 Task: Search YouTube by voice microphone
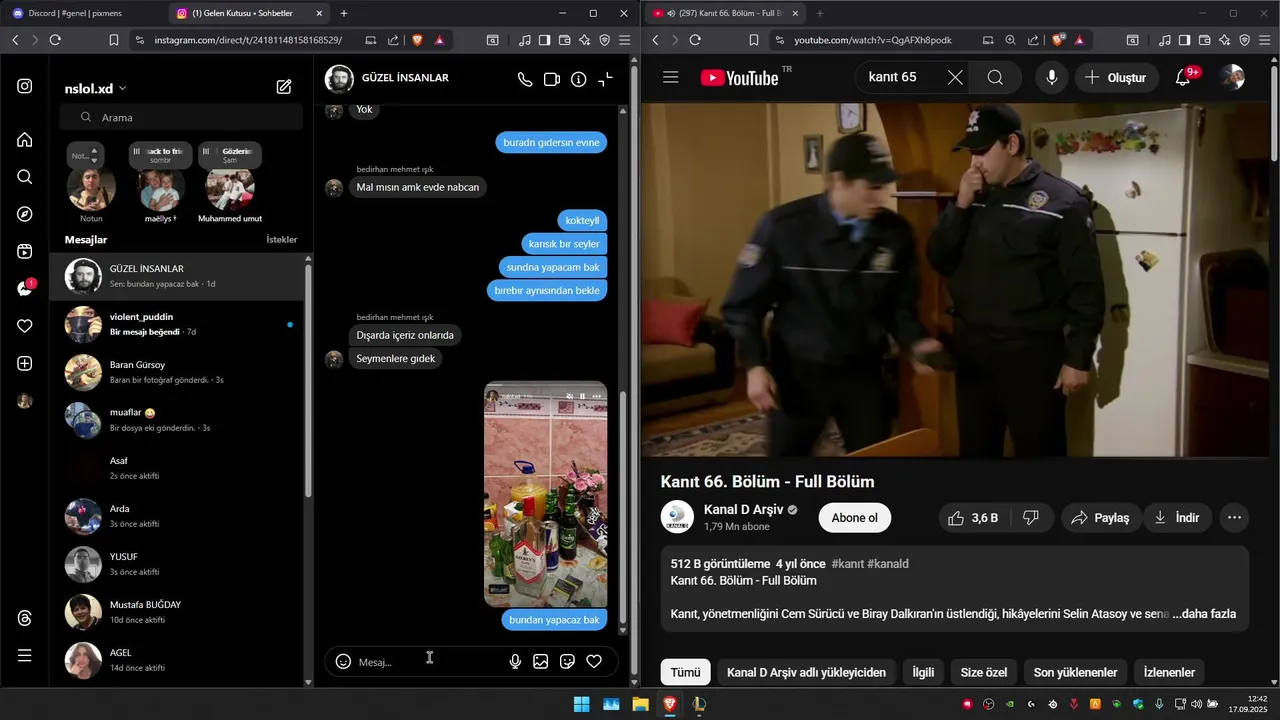1051,77
